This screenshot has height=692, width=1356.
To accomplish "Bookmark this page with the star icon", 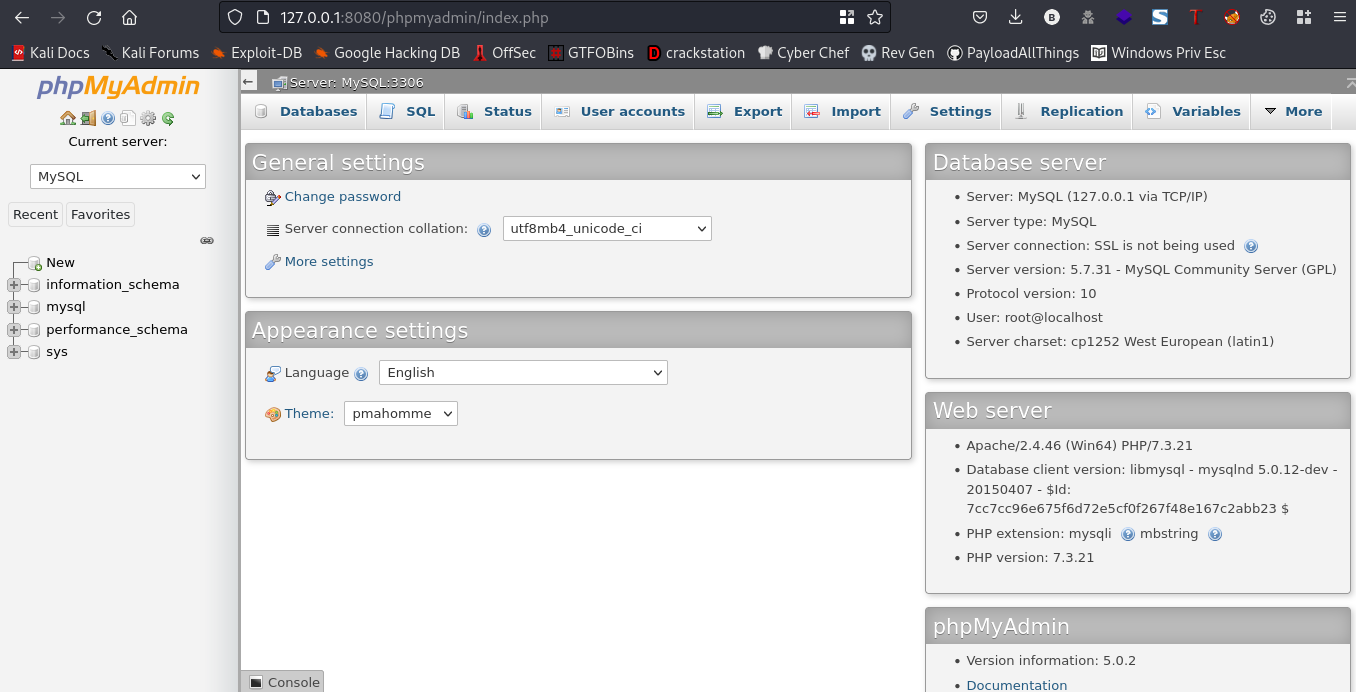I will 875,17.
